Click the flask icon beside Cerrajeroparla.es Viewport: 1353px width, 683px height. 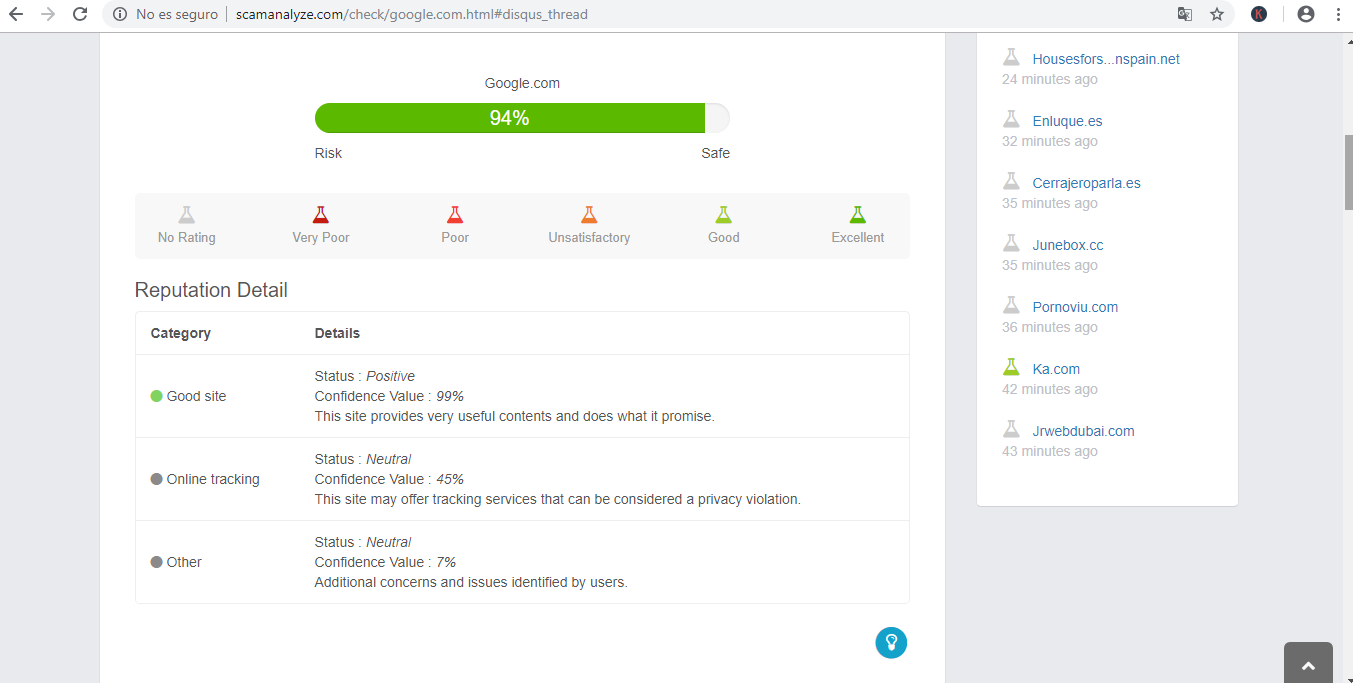pyautogui.click(x=1012, y=182)
